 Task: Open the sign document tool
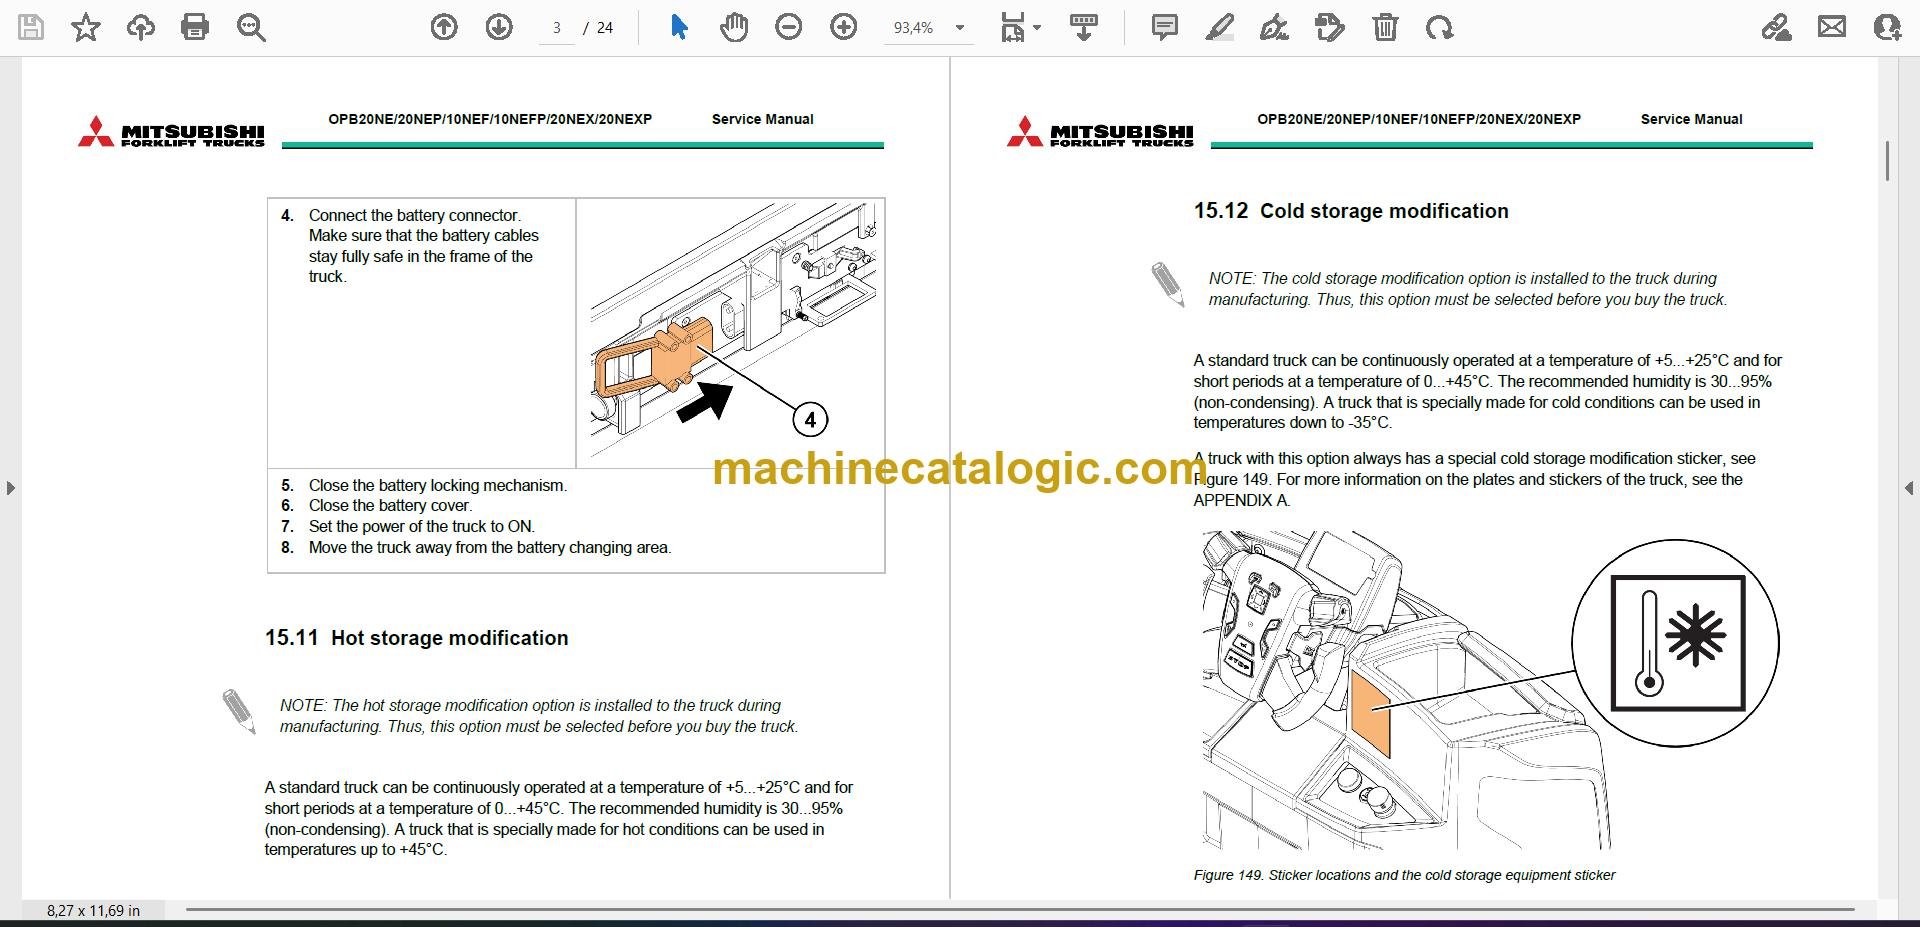tap(1274, 27)
